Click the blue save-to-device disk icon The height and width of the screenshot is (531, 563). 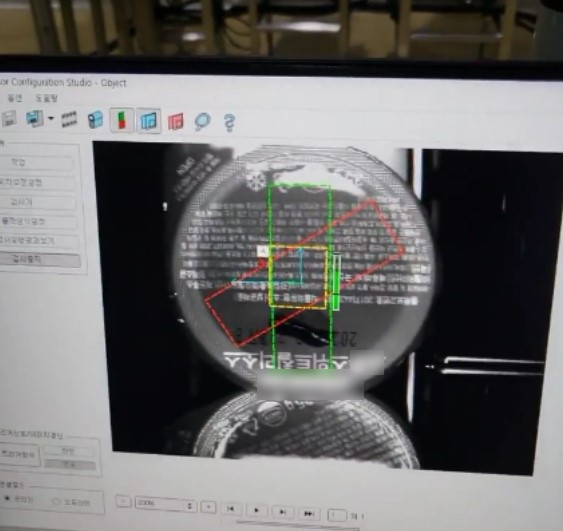click(34, 119)
